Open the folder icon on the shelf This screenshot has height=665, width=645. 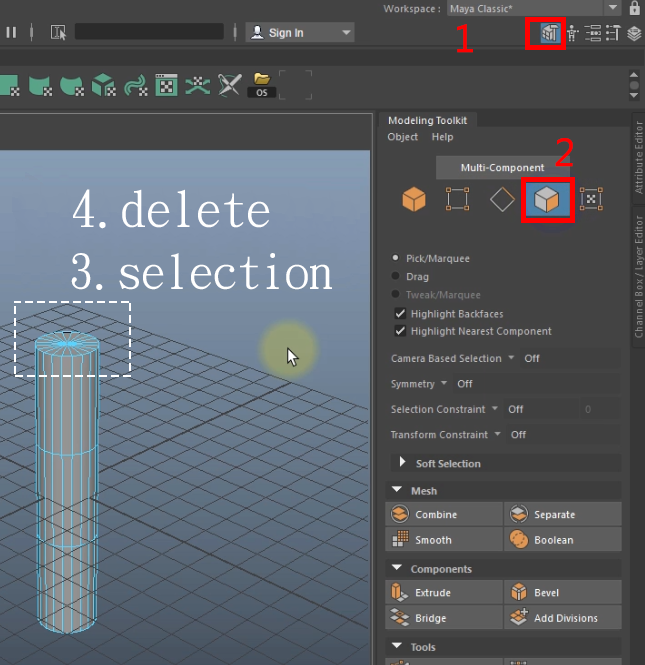tap(262, 79)
